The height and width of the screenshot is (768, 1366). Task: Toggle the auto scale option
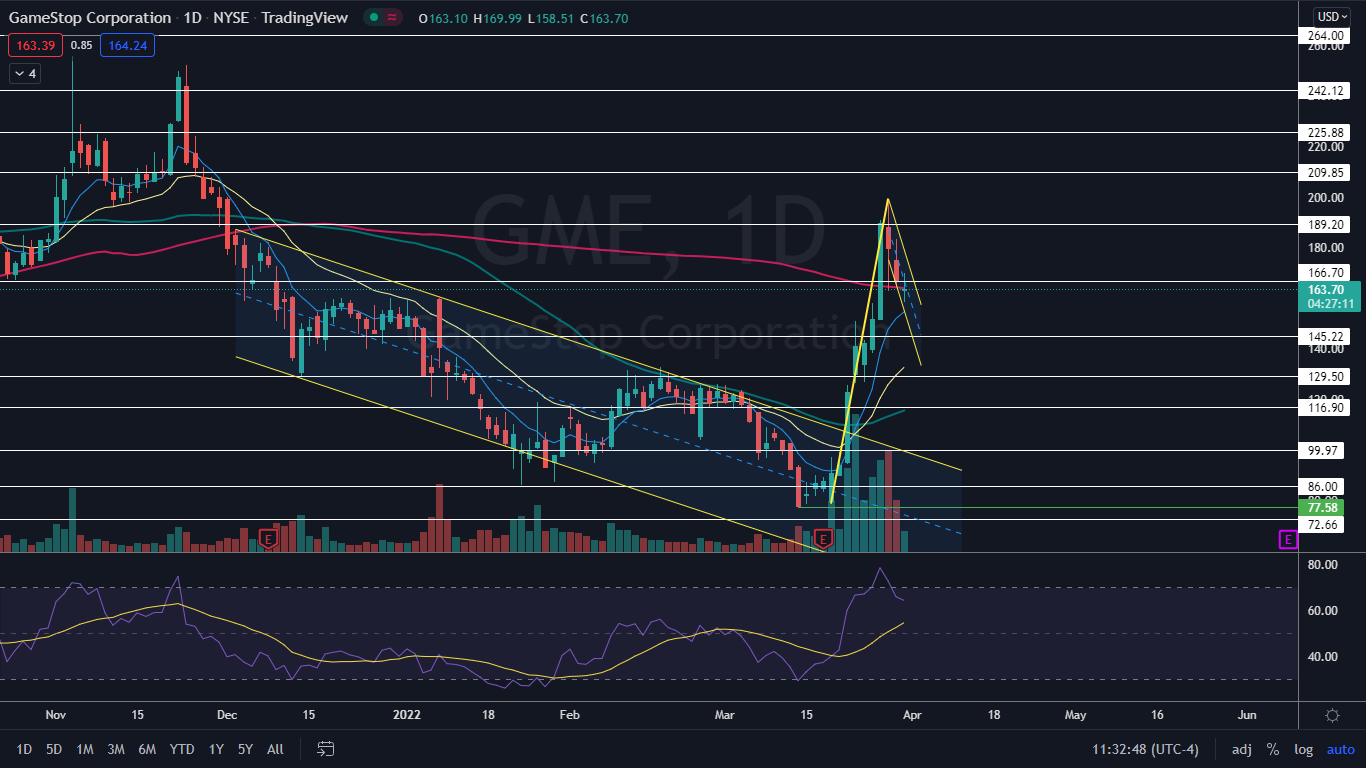[x=1340, y=748]
